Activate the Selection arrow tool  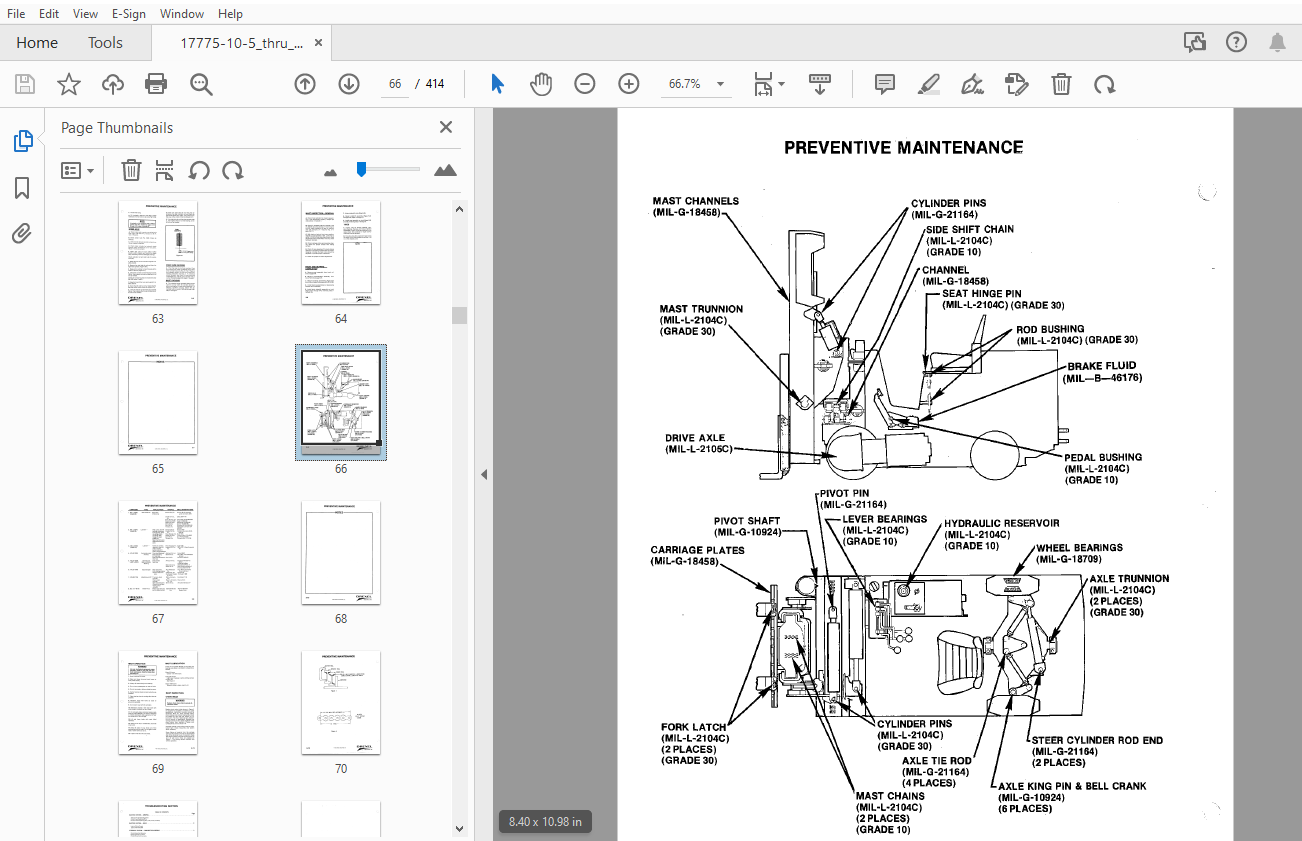coord(498,84)
